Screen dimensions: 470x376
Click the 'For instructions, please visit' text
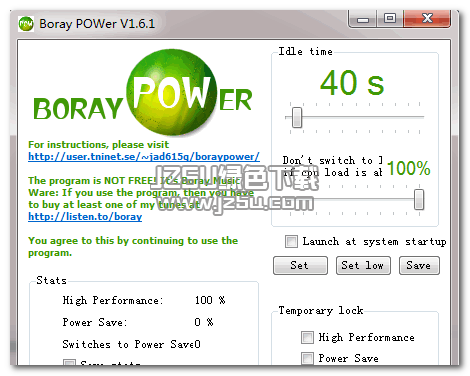pos(99,145)
